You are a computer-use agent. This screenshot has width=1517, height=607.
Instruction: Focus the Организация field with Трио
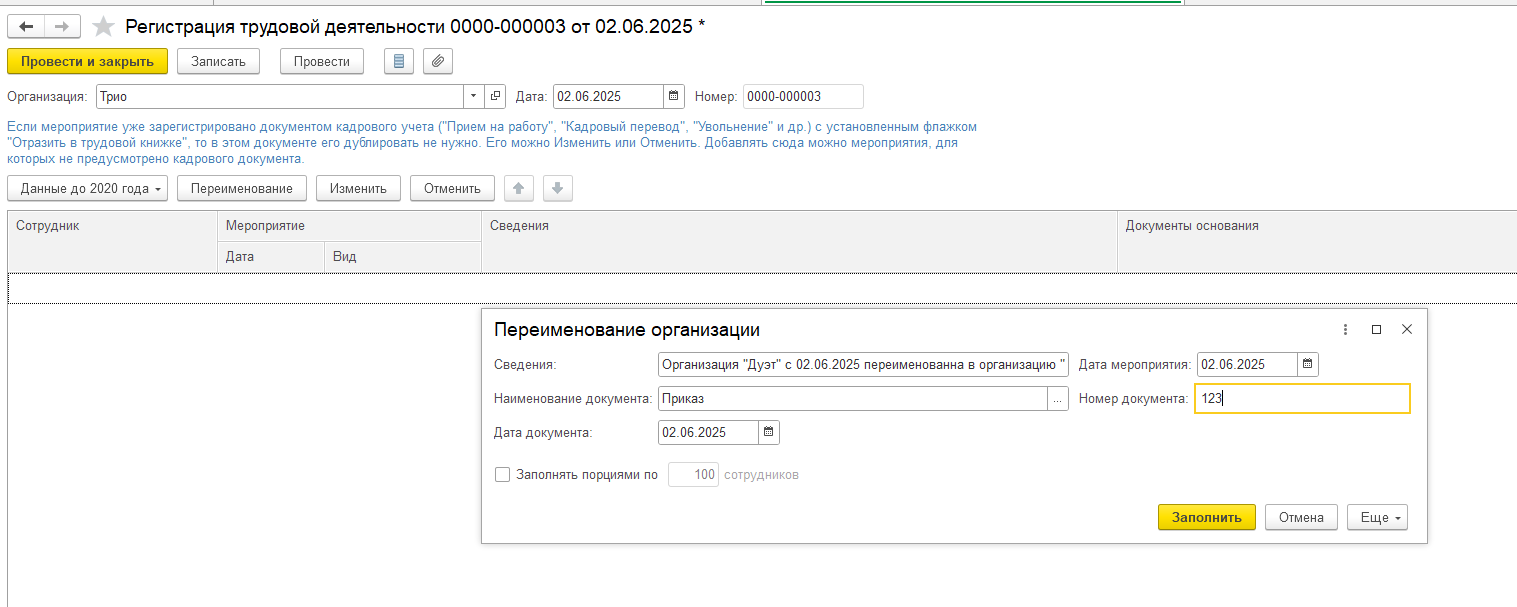(279, 97)
